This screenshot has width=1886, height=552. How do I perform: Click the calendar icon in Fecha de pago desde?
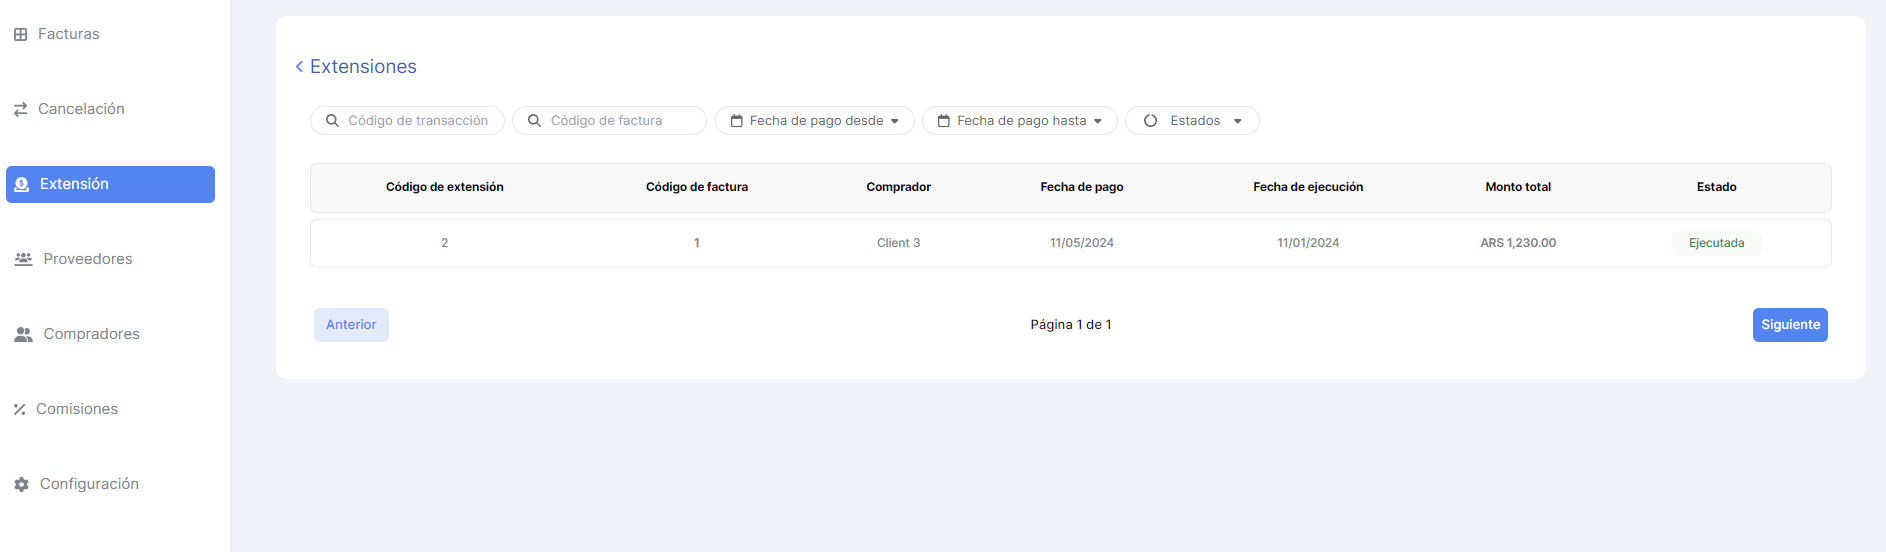[736, 121]
